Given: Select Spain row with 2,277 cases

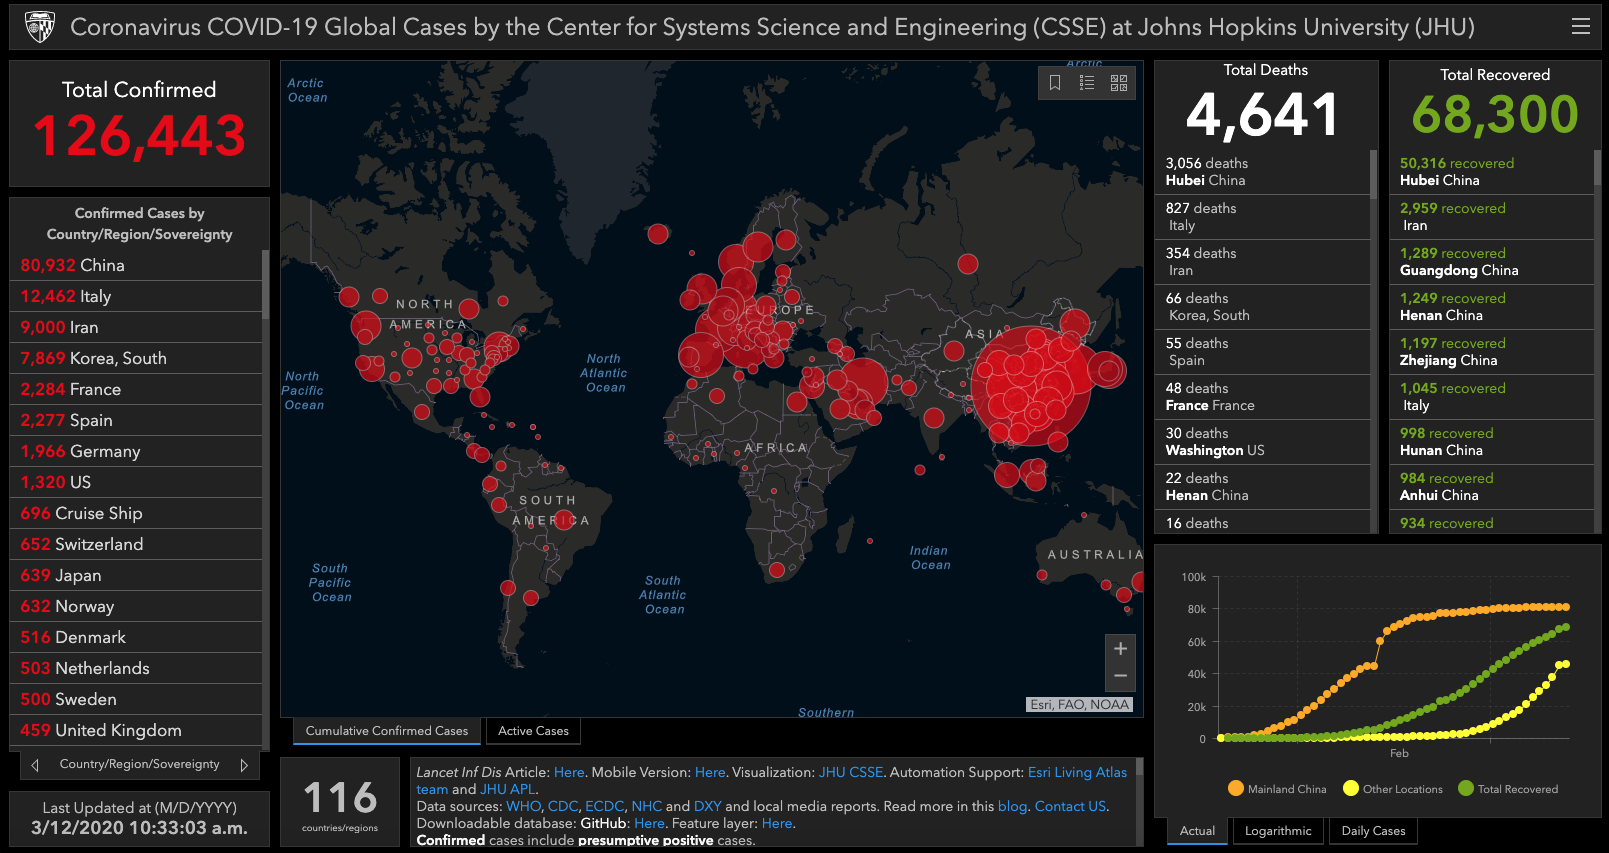Looking at the screenshot, I should point(136,420).
